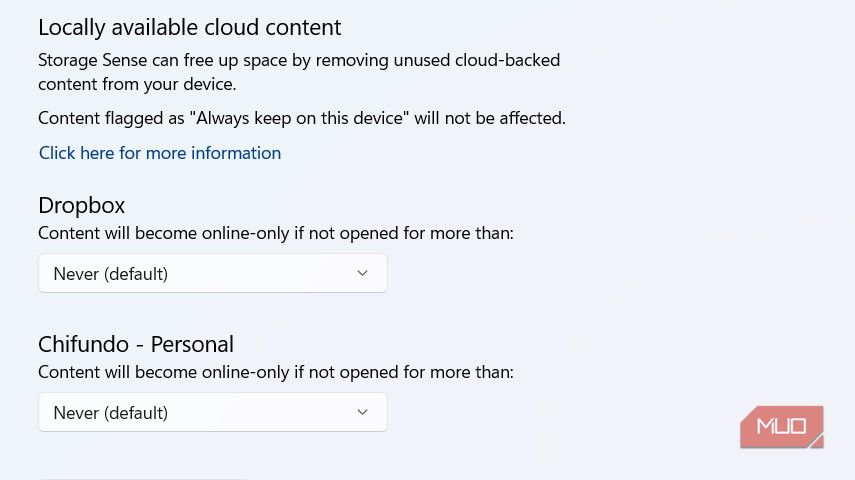Click "Never (default)" text in Dropbox box
The image size is (855, 480).
point(111,274)
